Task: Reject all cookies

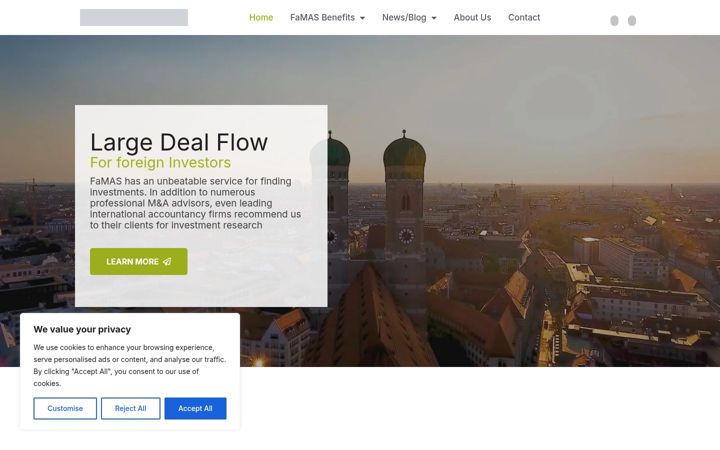Action: pos(130,408)
